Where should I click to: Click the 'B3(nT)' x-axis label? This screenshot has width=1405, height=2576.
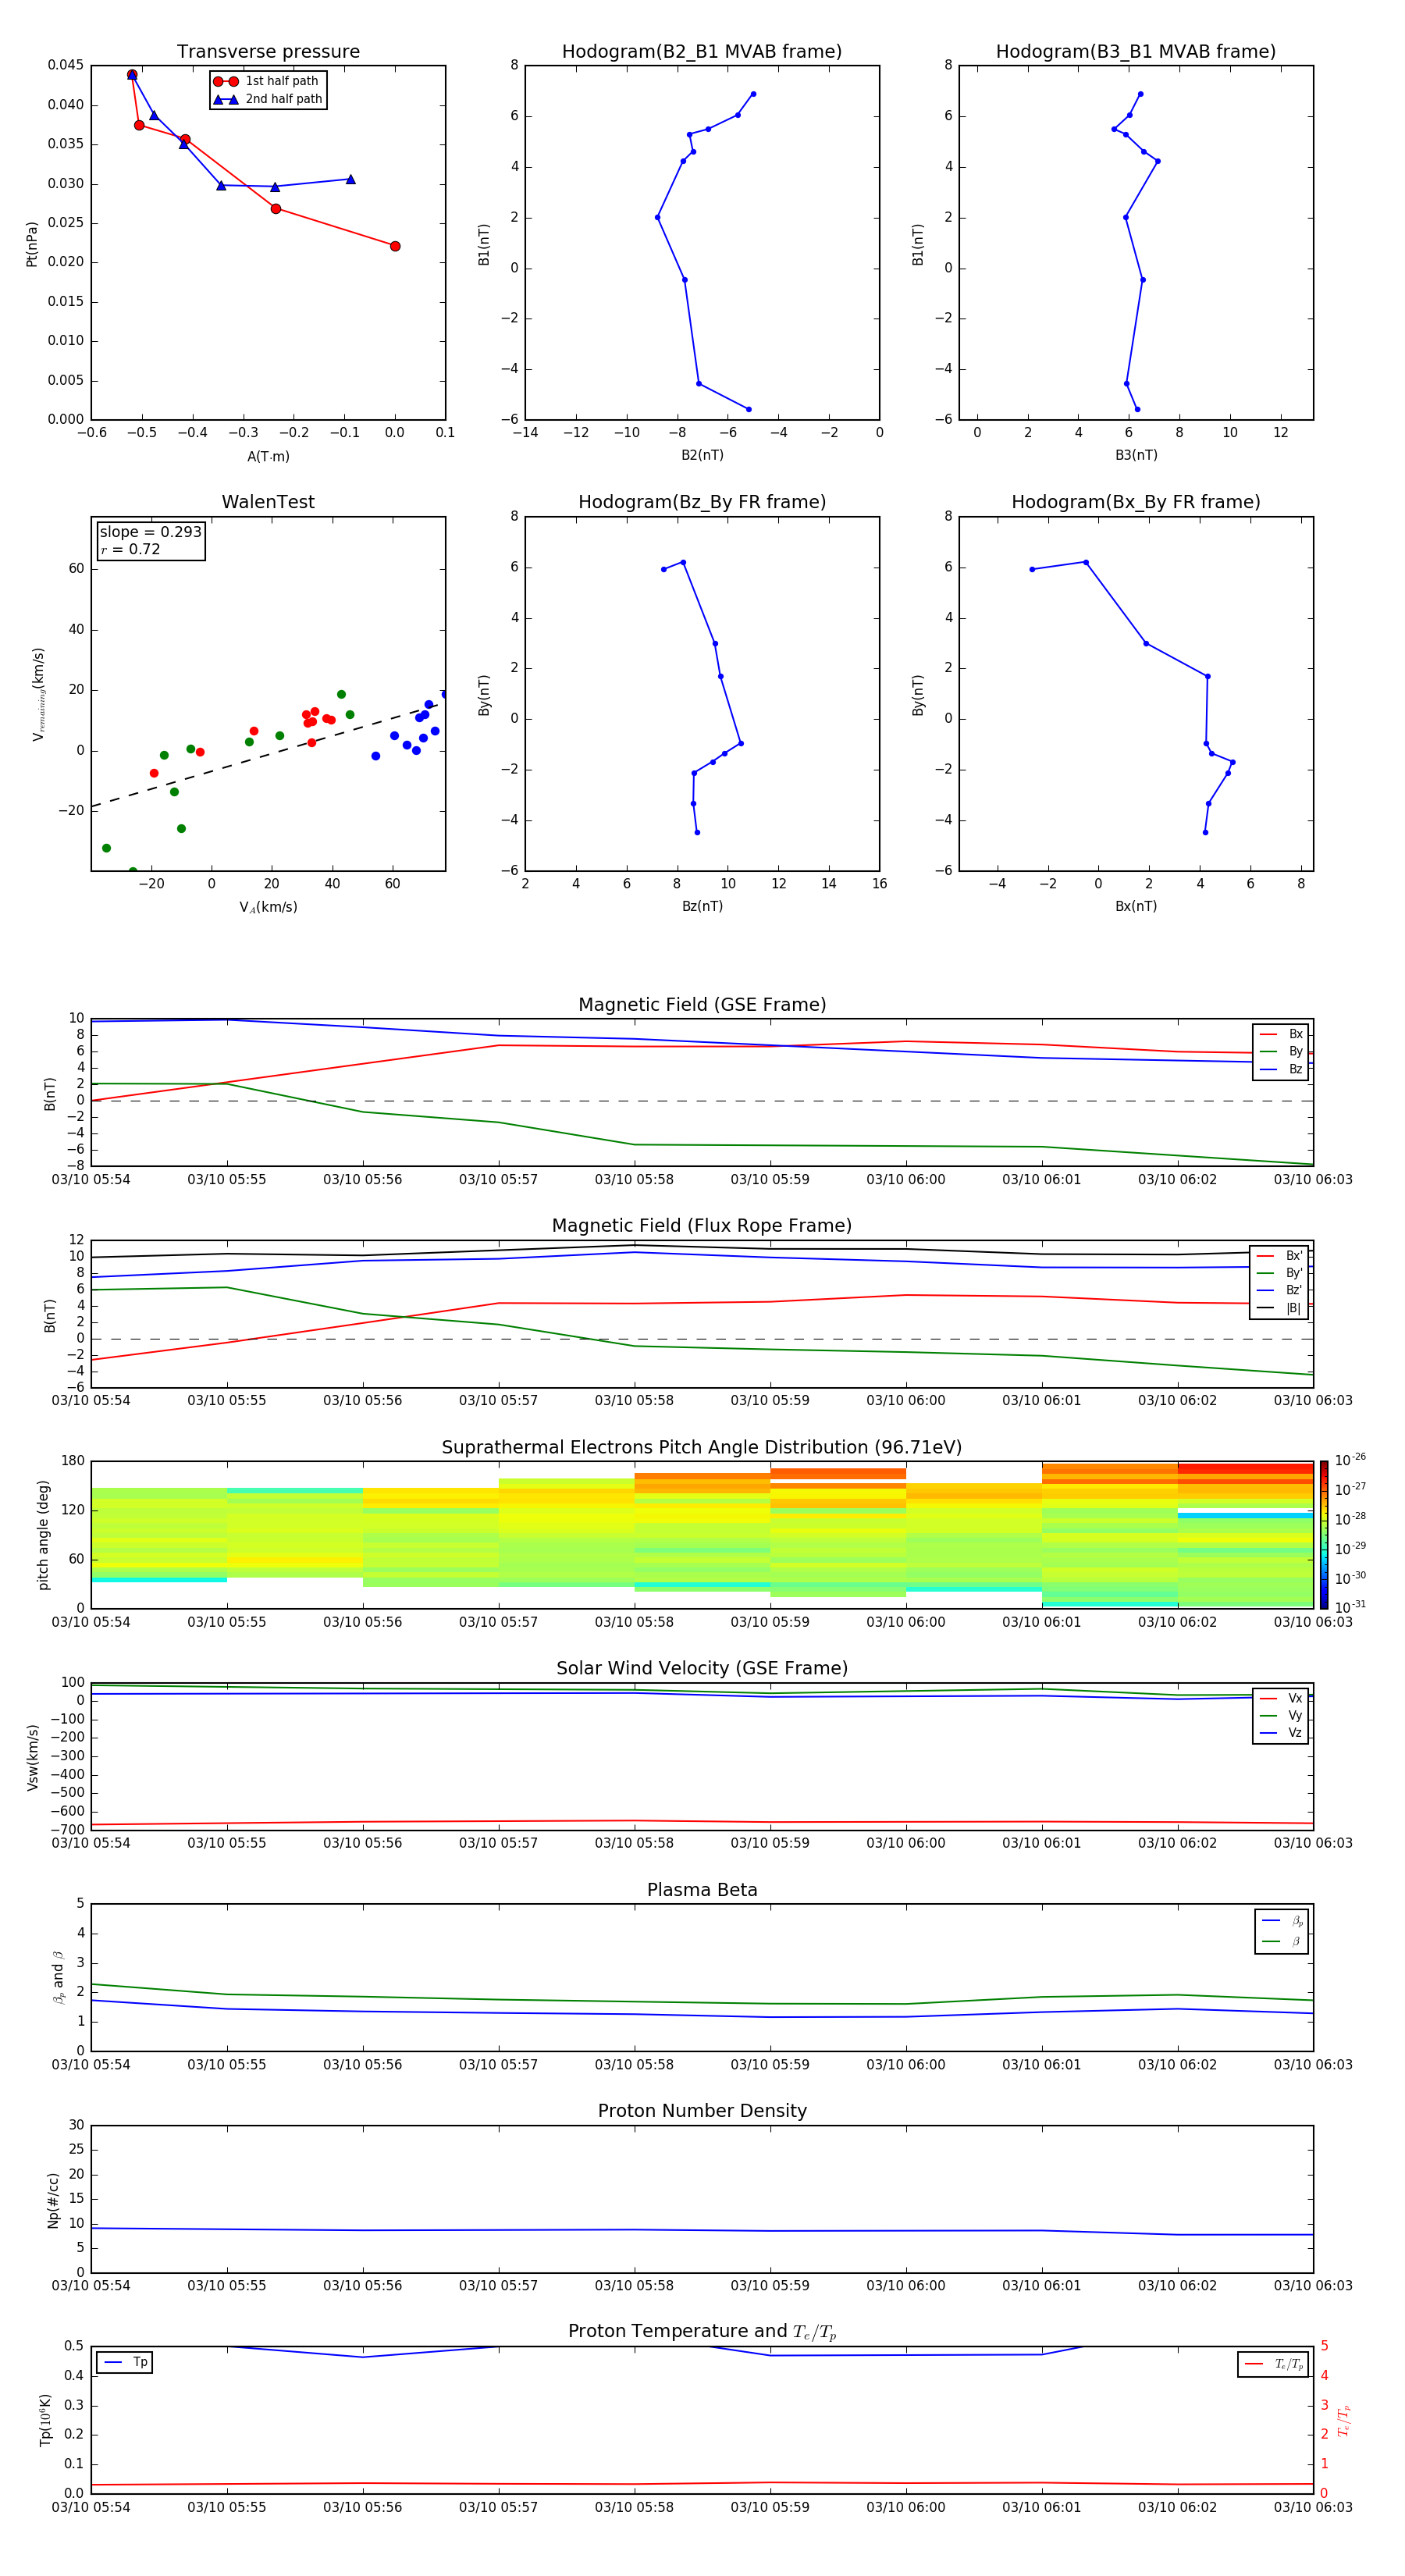[1136, 455]
